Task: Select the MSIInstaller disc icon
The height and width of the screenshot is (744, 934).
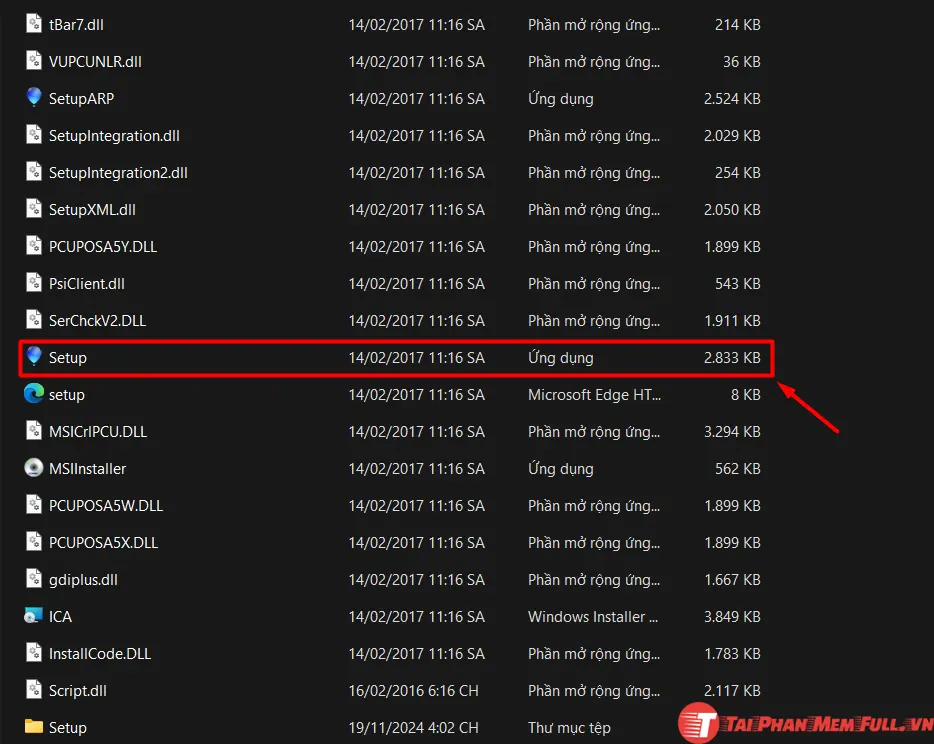Action: [34, 468]
